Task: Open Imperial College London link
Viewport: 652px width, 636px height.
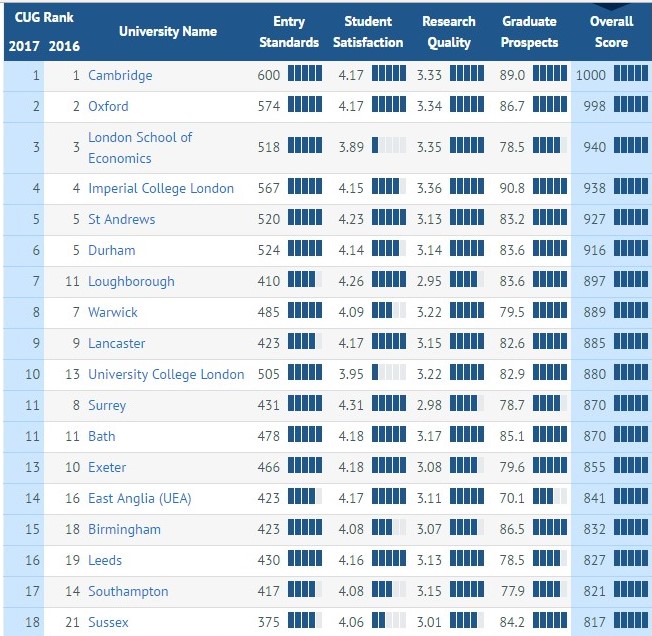Action: (x=161, y=188)
